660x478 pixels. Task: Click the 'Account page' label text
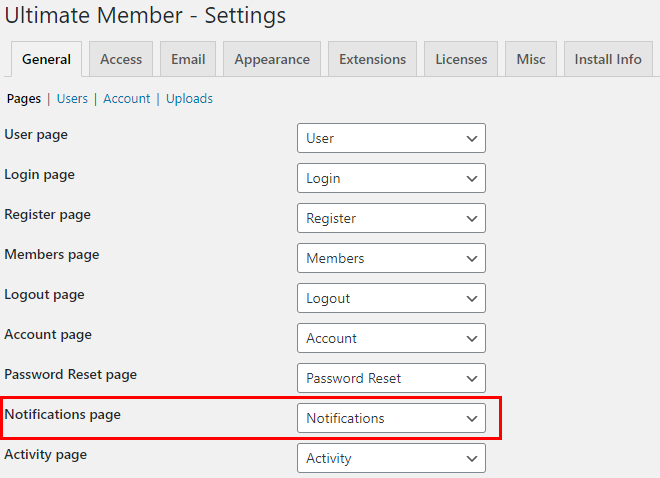coord(48,335)
